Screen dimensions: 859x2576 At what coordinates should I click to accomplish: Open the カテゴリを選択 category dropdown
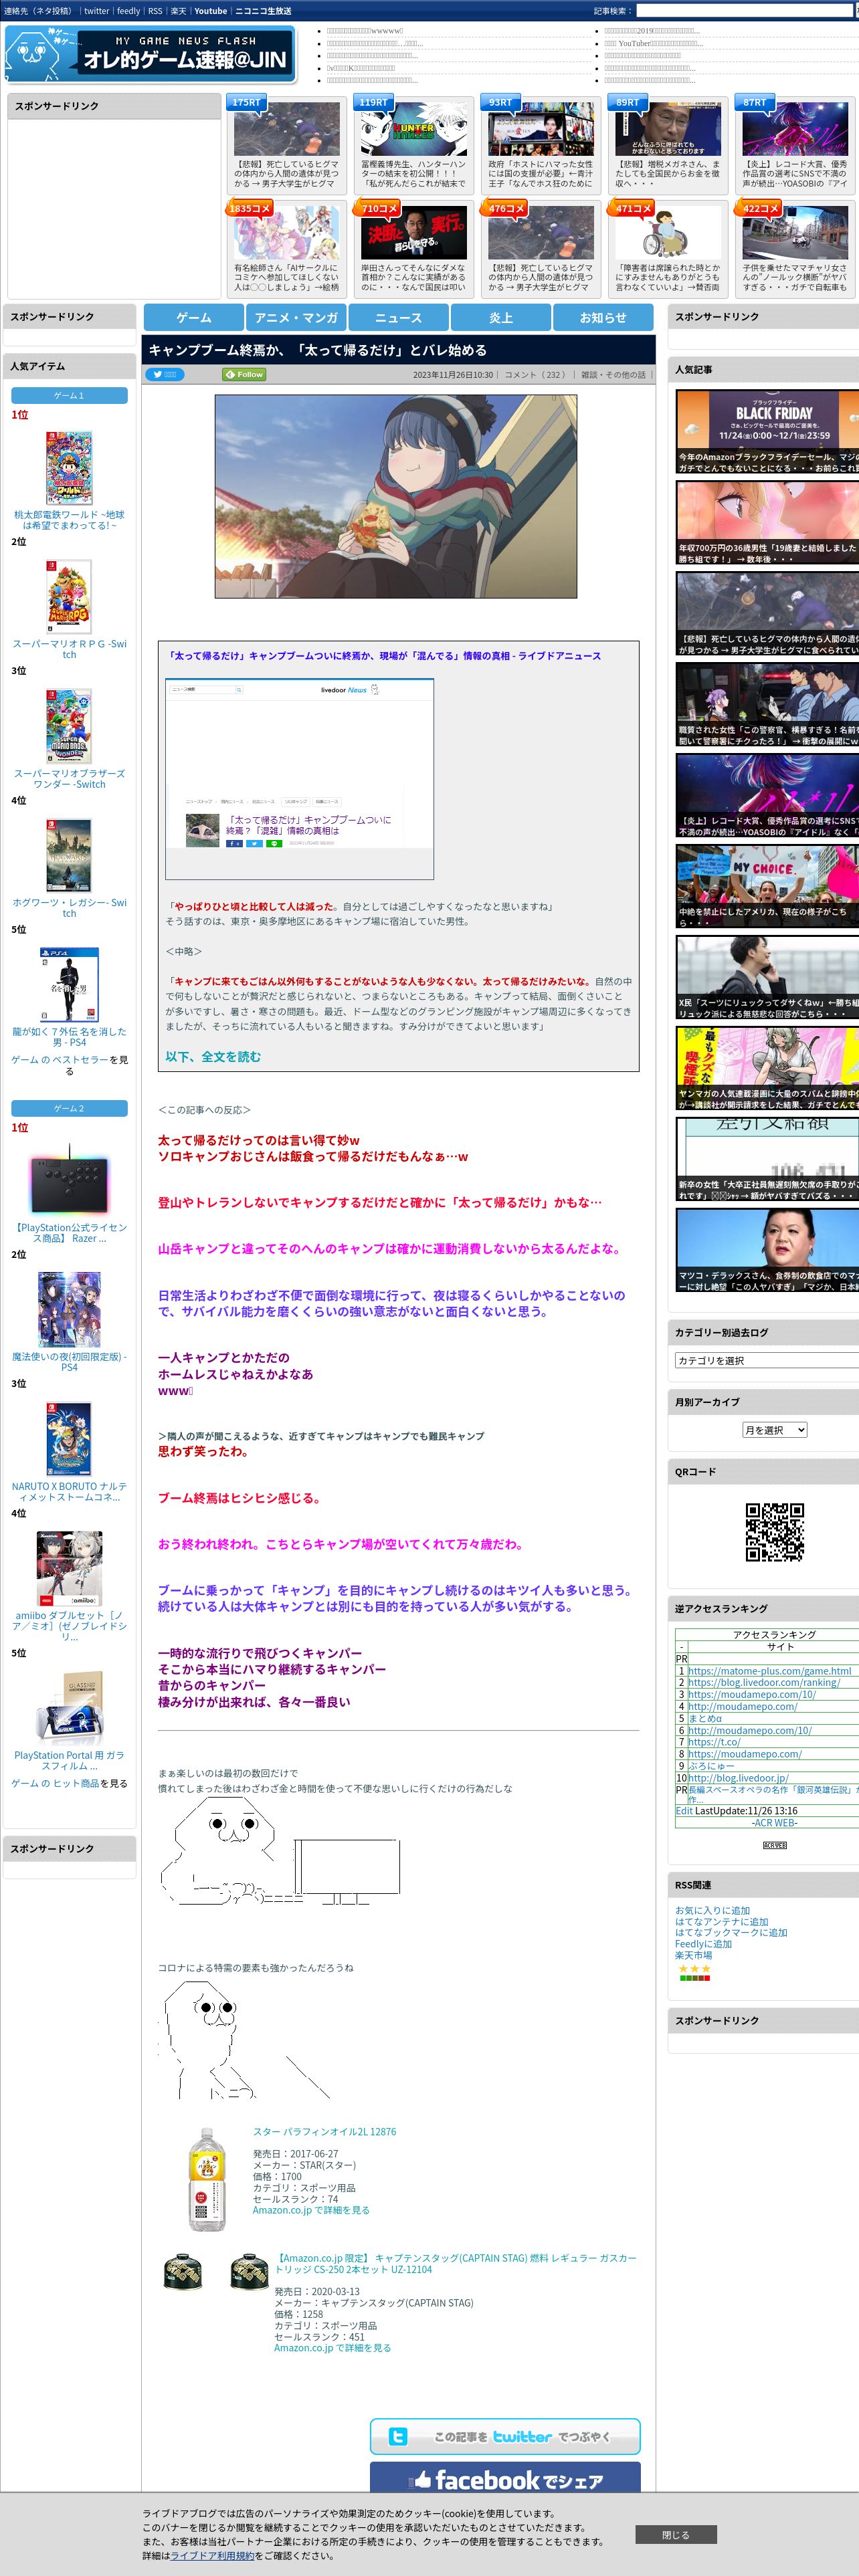767,1360
